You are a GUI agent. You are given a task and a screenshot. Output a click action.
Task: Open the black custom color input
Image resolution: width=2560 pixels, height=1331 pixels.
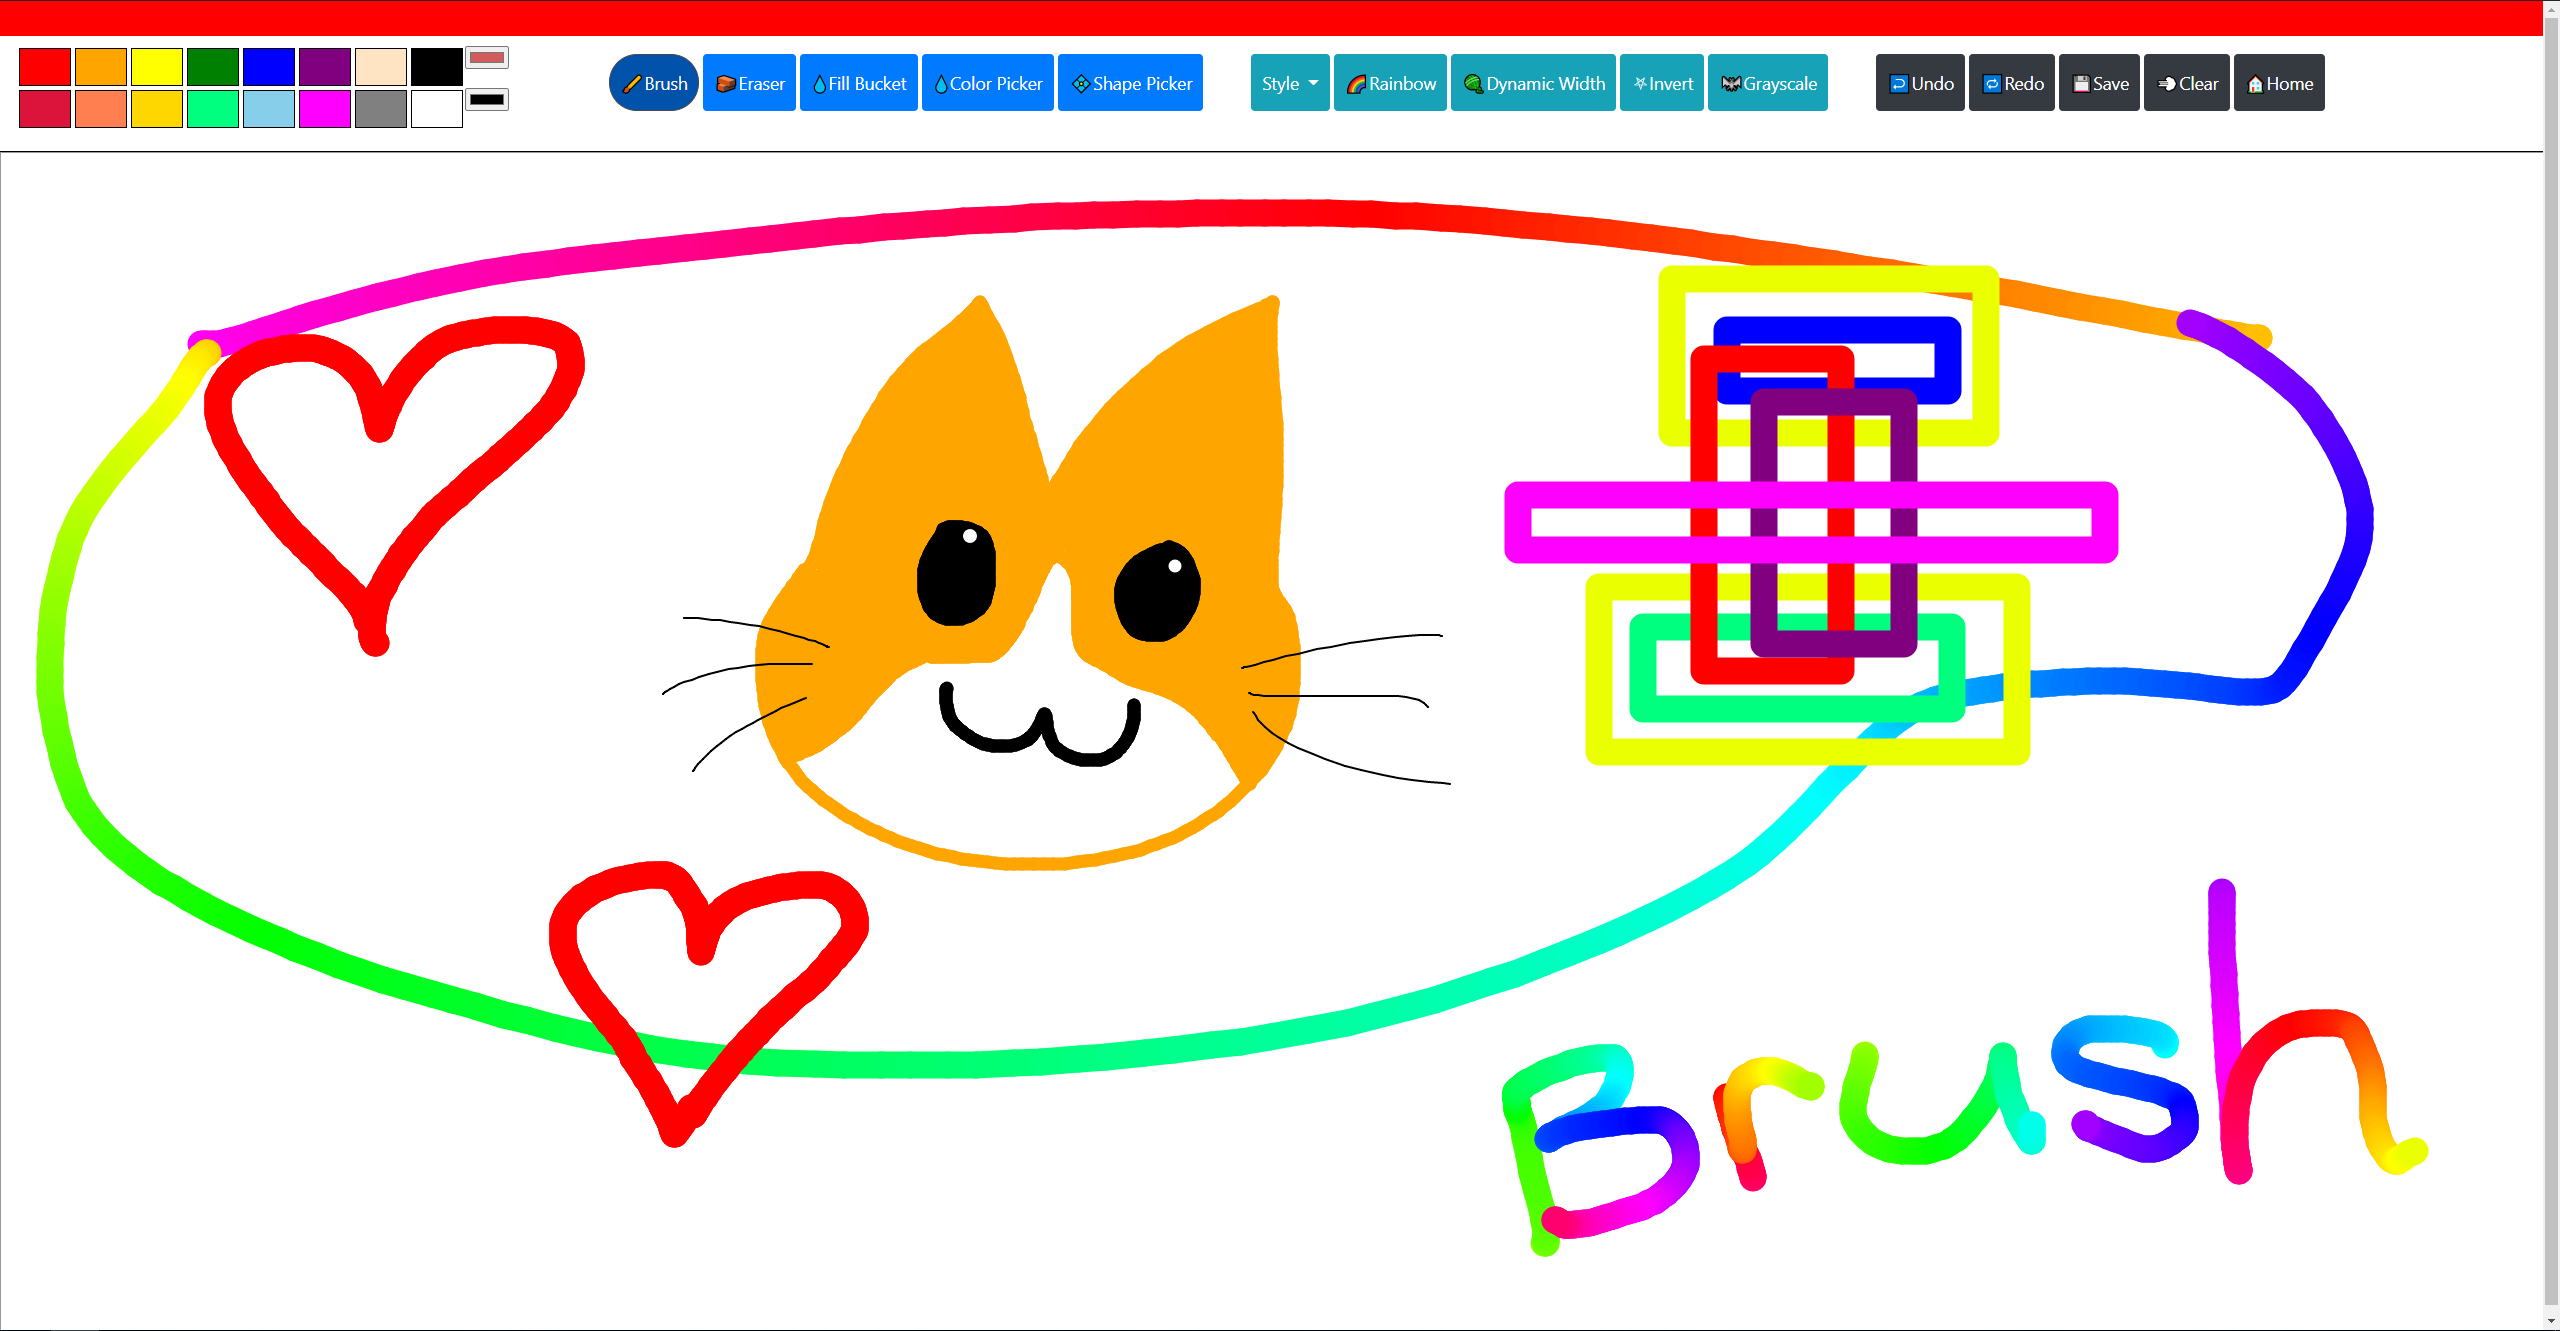[487, 99]
